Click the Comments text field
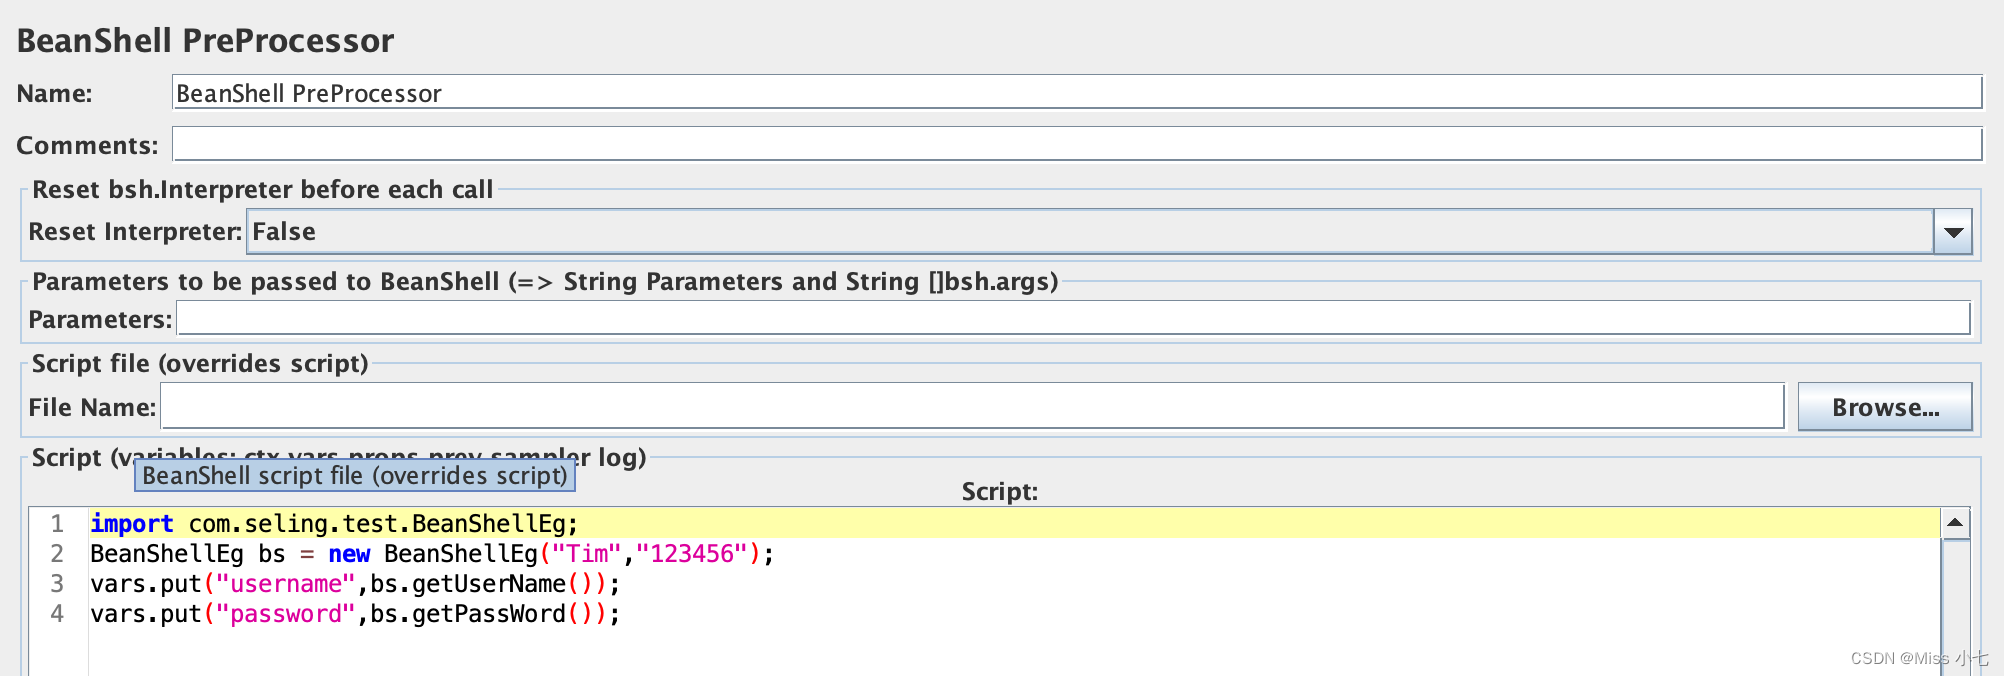This screenshot has height=676, width=2004. [x=1077, y=144]
